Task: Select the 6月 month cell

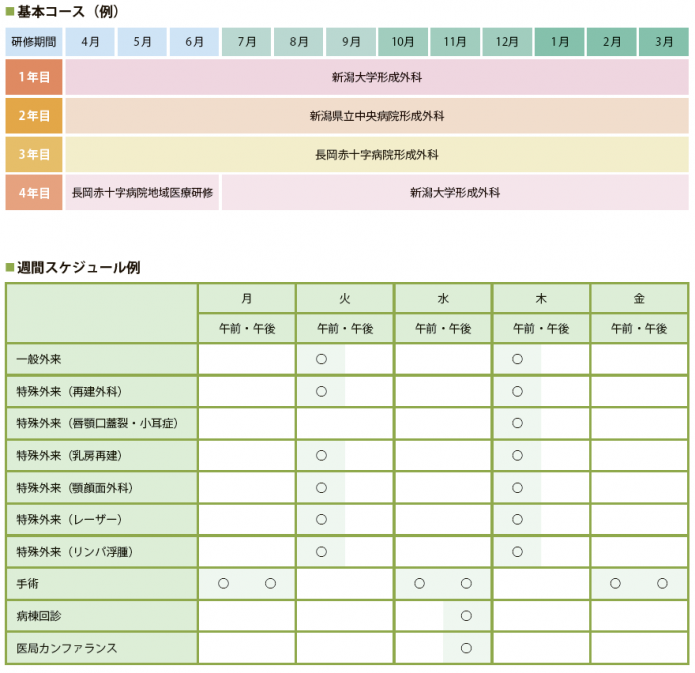Action: [x=194, y=42]
